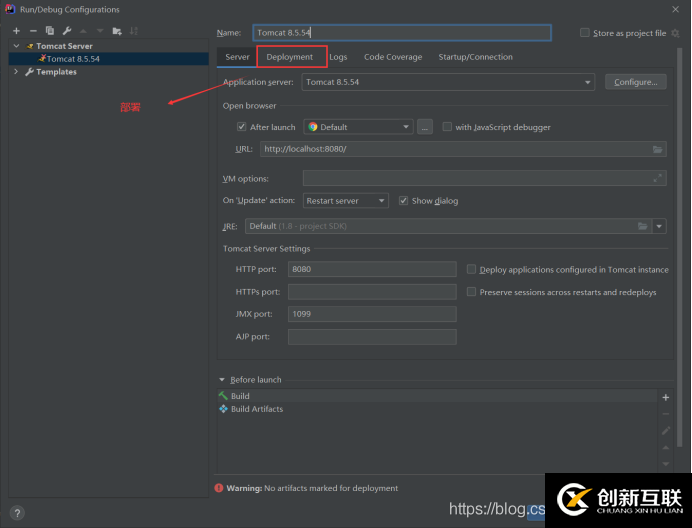Switch to the Server tab
This screenshot has height=528, width=692.
pos(237,57)
